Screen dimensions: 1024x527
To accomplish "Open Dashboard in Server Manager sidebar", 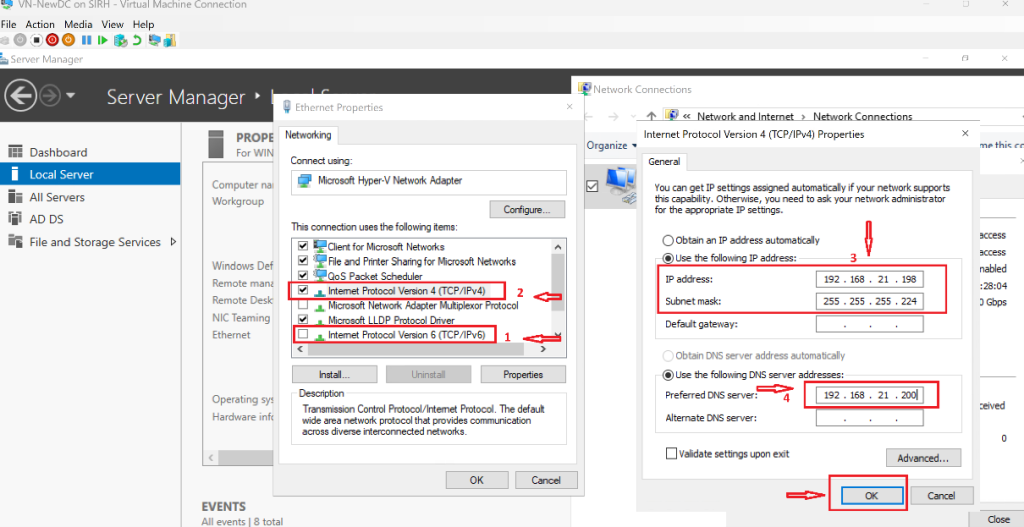I will tap(58, 152).
